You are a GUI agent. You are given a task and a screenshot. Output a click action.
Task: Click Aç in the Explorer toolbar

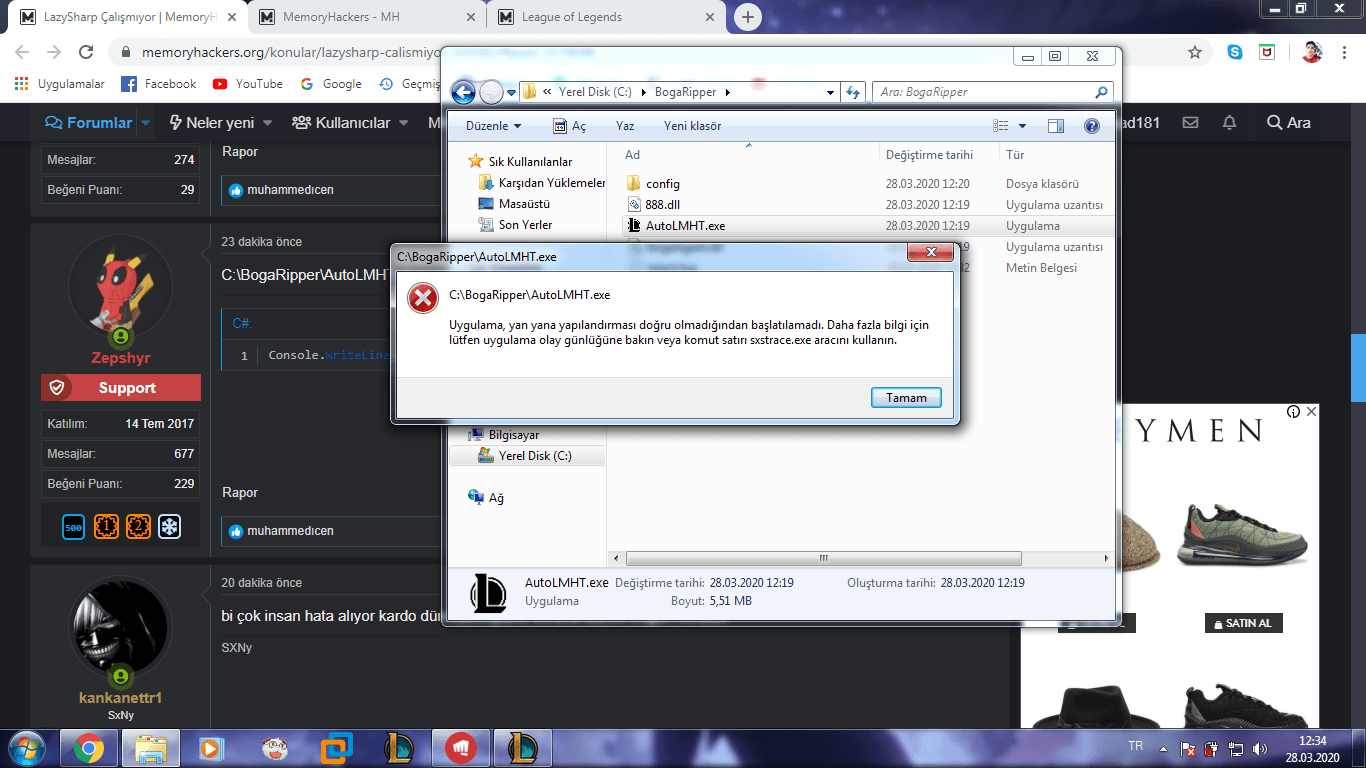tap(570, 126)
